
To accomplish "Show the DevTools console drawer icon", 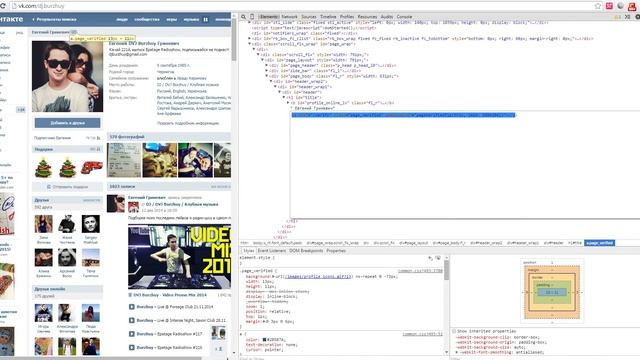I will [x=628, y=17].
